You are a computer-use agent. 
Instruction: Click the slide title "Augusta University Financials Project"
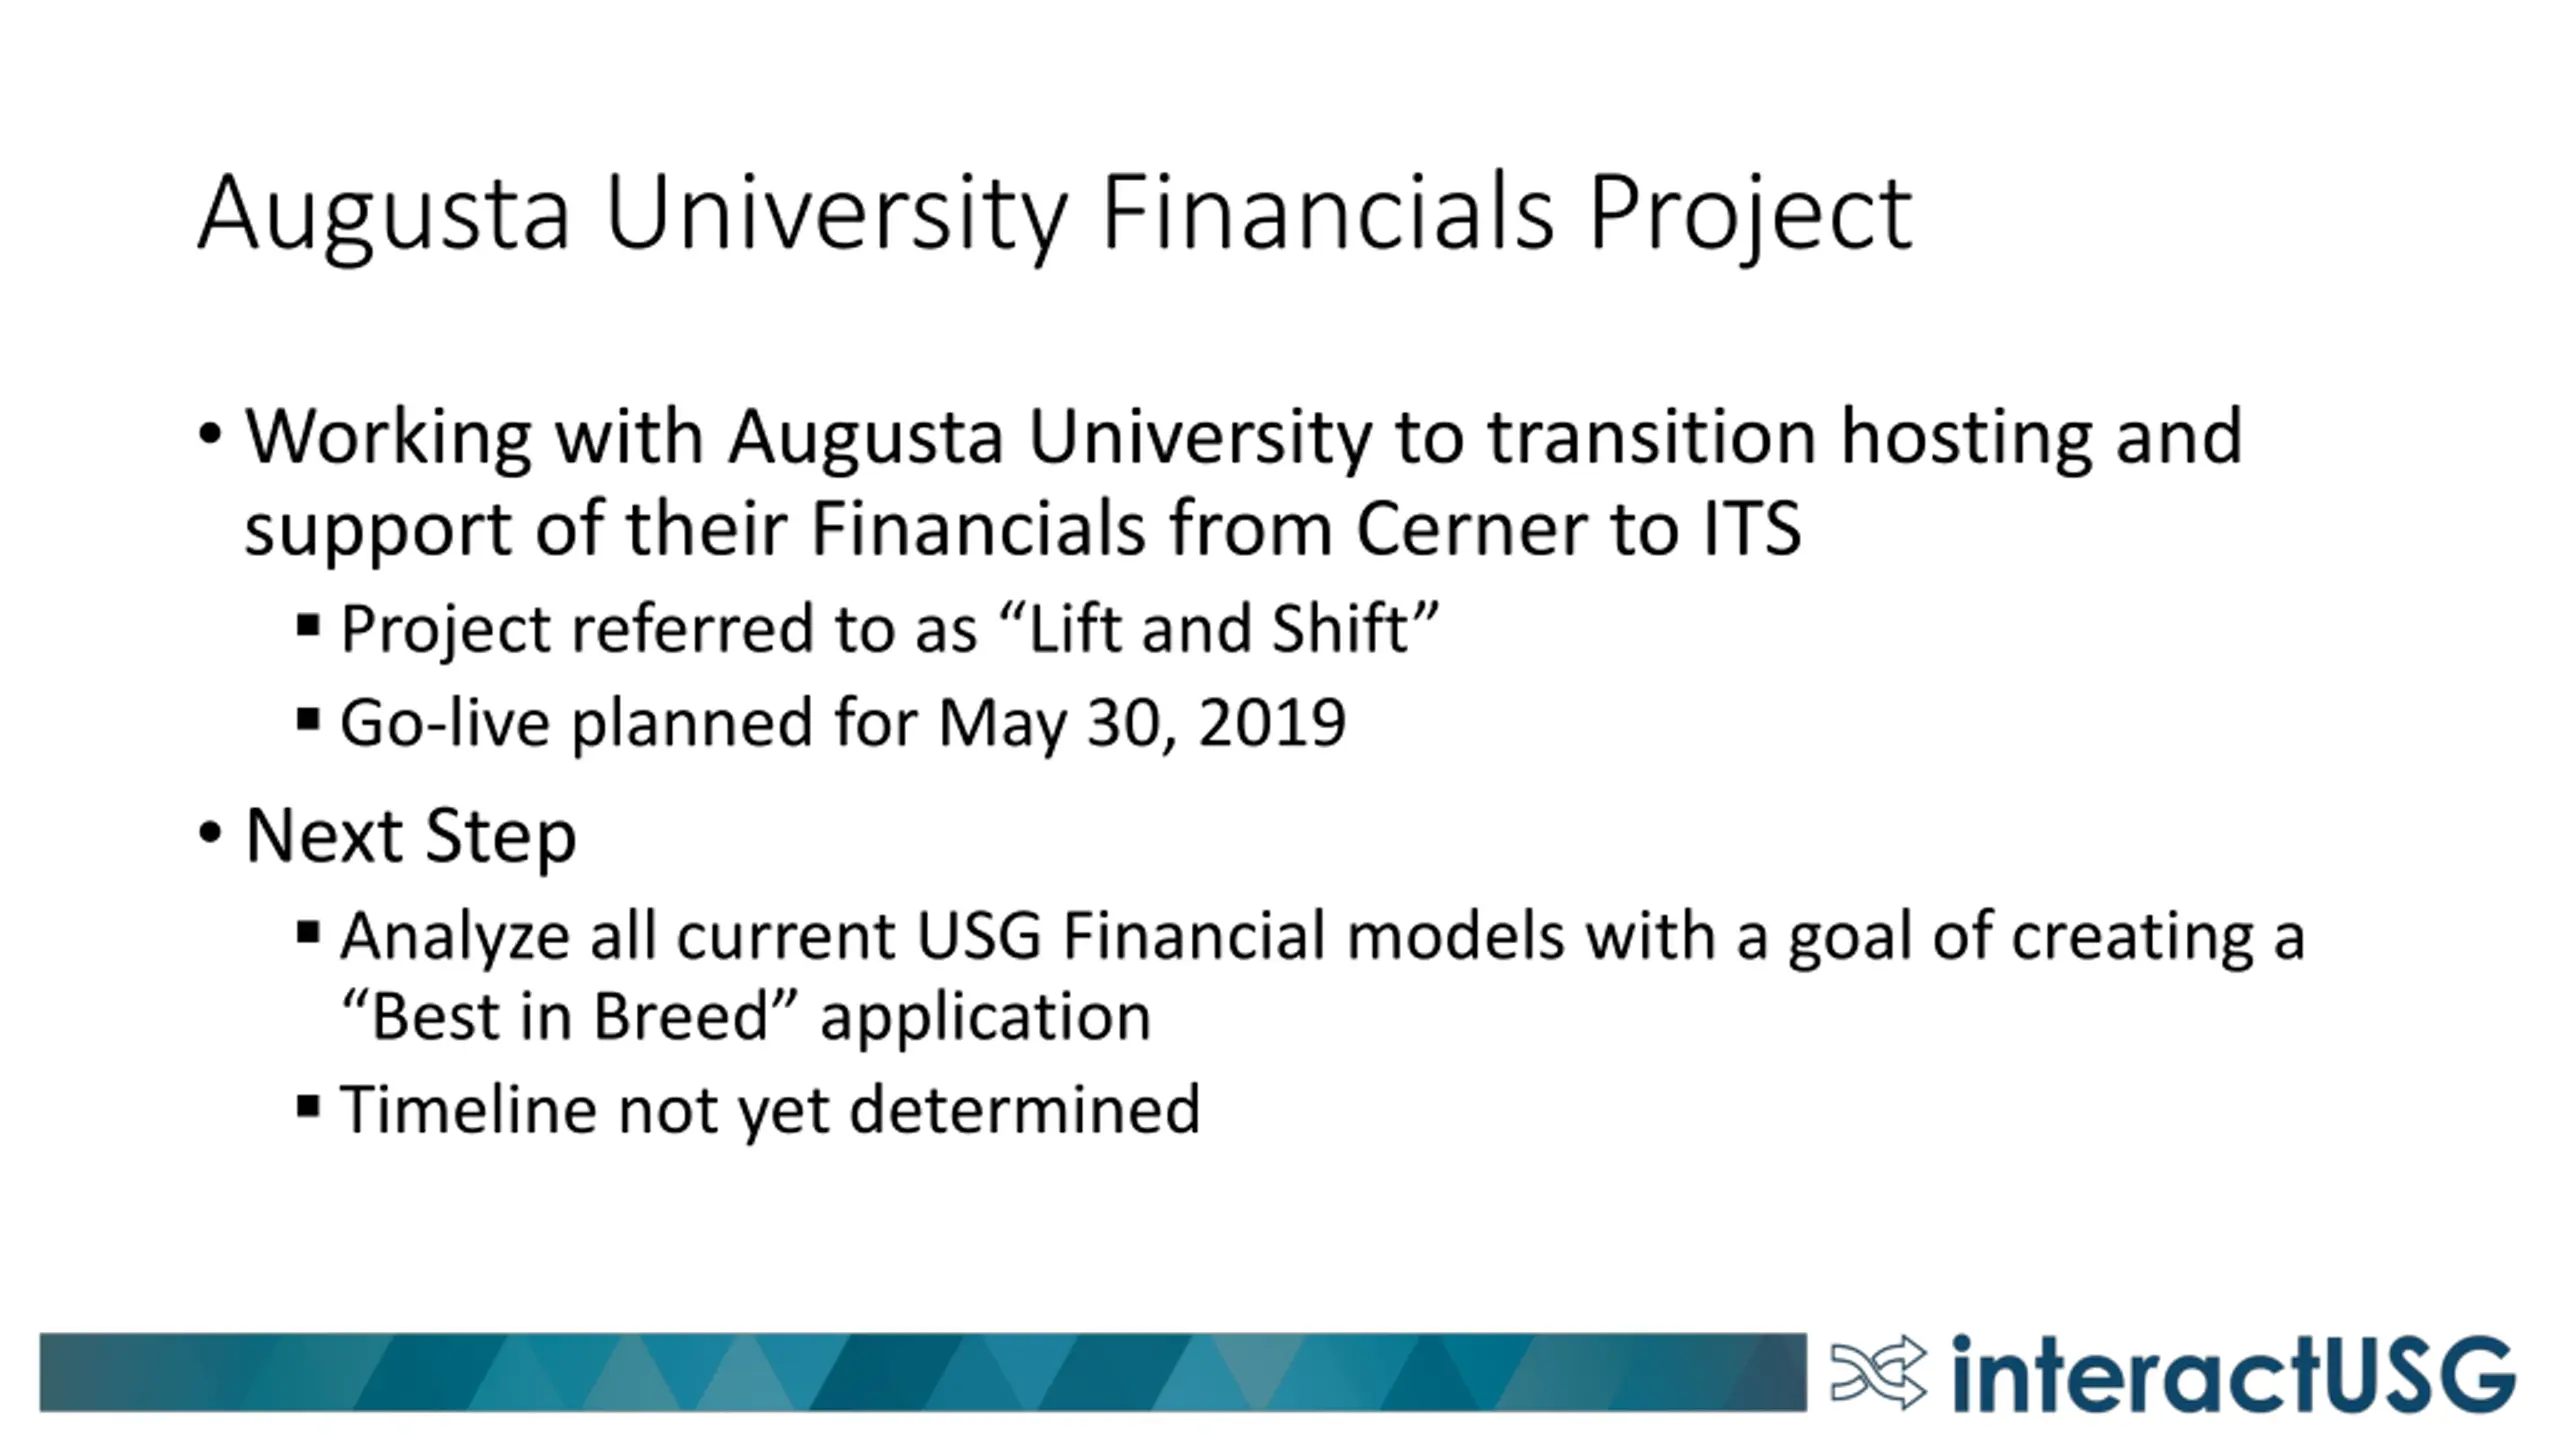point(1055,212)
